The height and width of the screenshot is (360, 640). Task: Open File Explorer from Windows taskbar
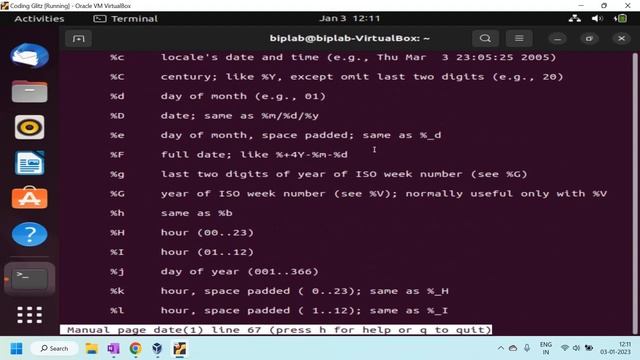pyautogui.click(x=91, y=349)
